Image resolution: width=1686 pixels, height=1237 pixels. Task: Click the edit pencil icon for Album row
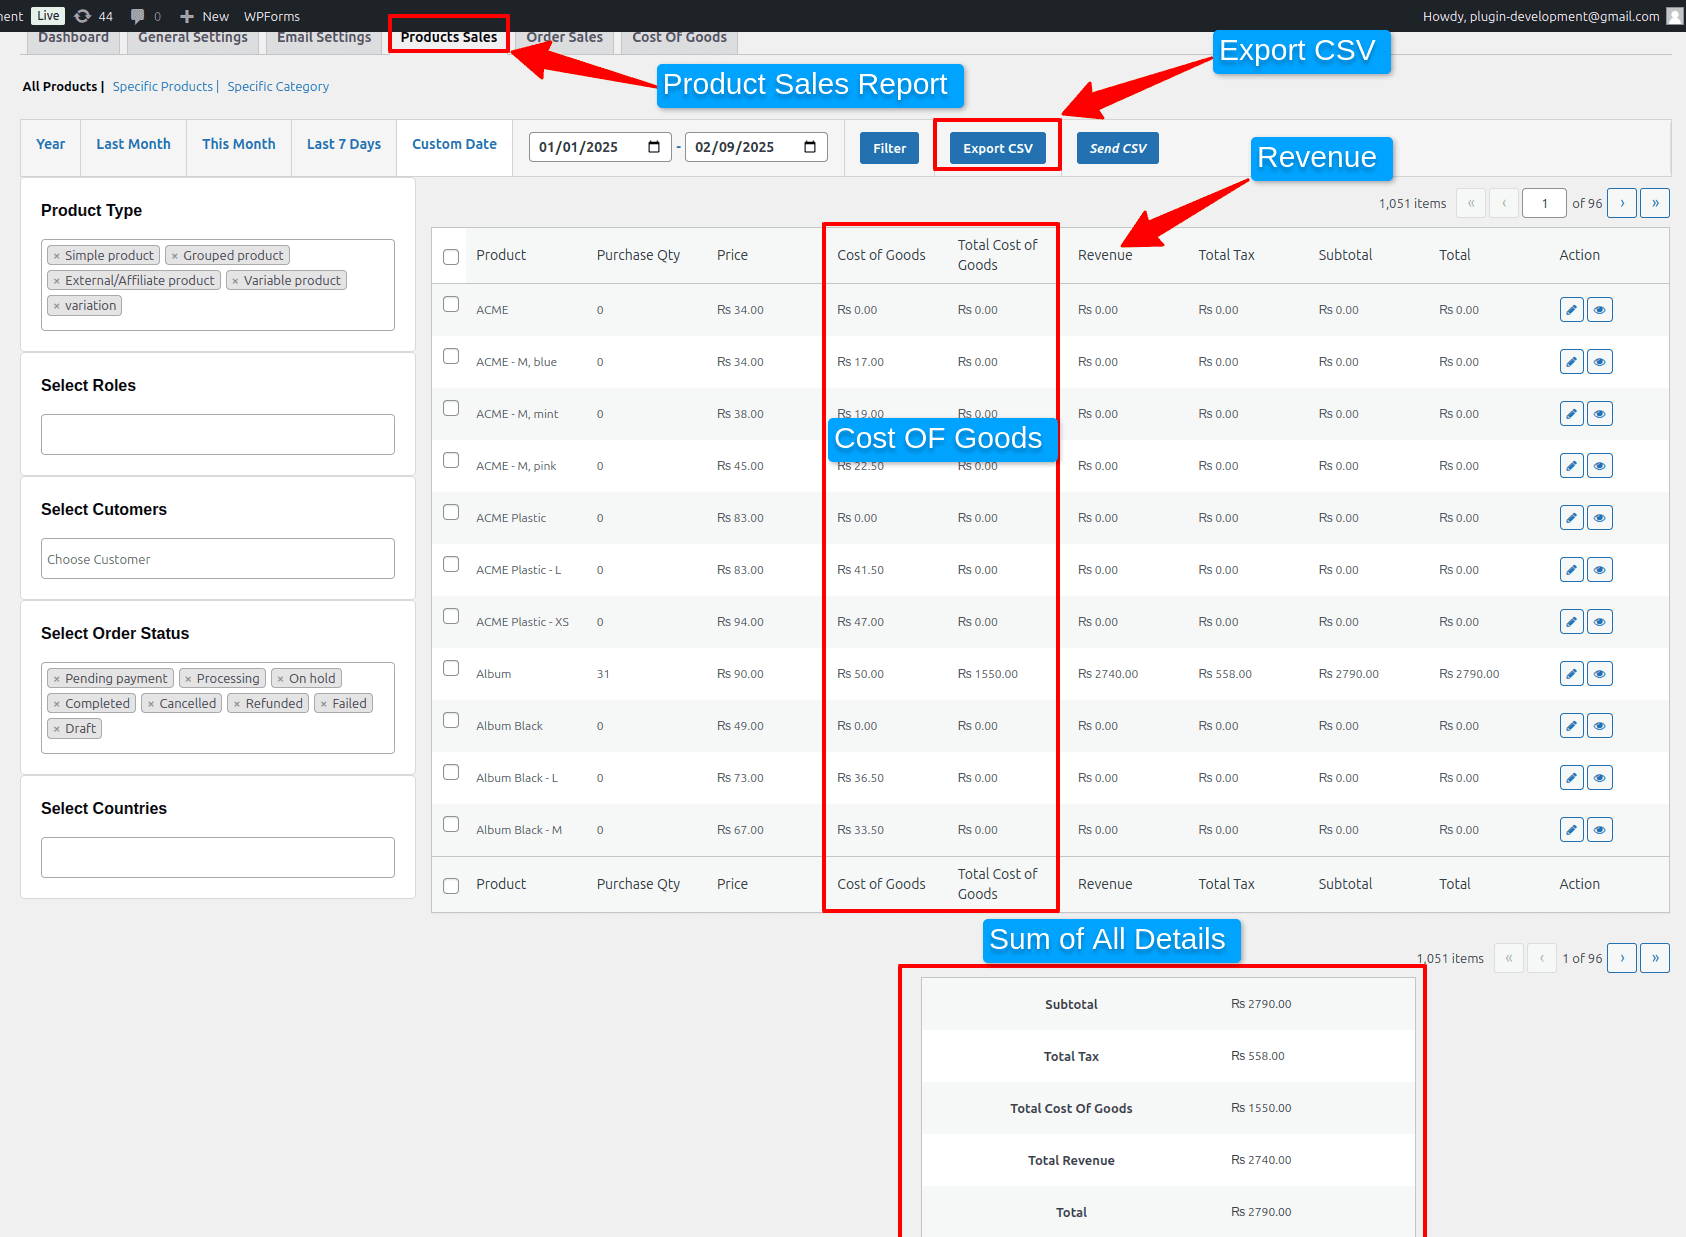coord(1571,674)
